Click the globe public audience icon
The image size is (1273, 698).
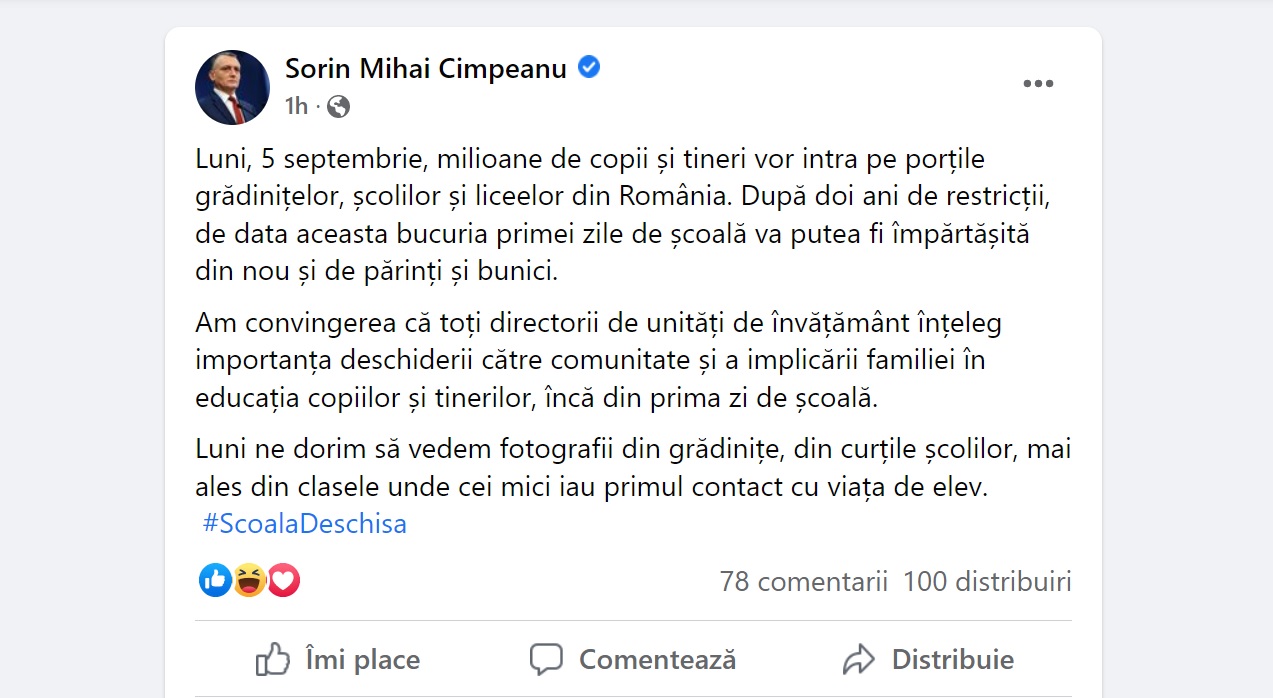pos(339,106)
